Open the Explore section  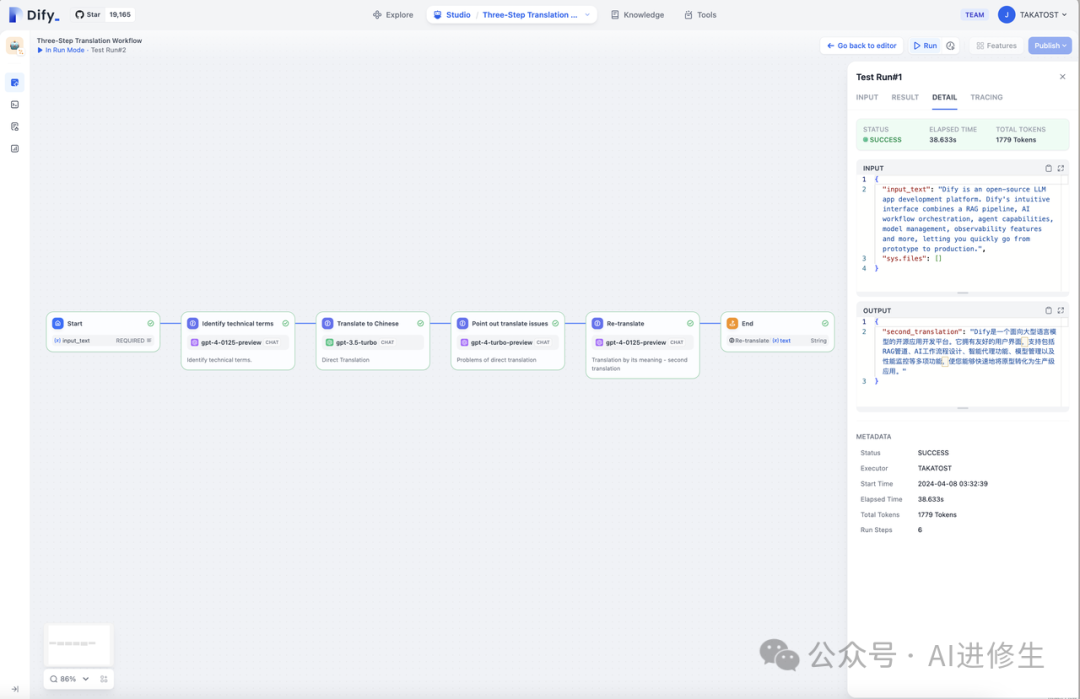pos(393,14)
